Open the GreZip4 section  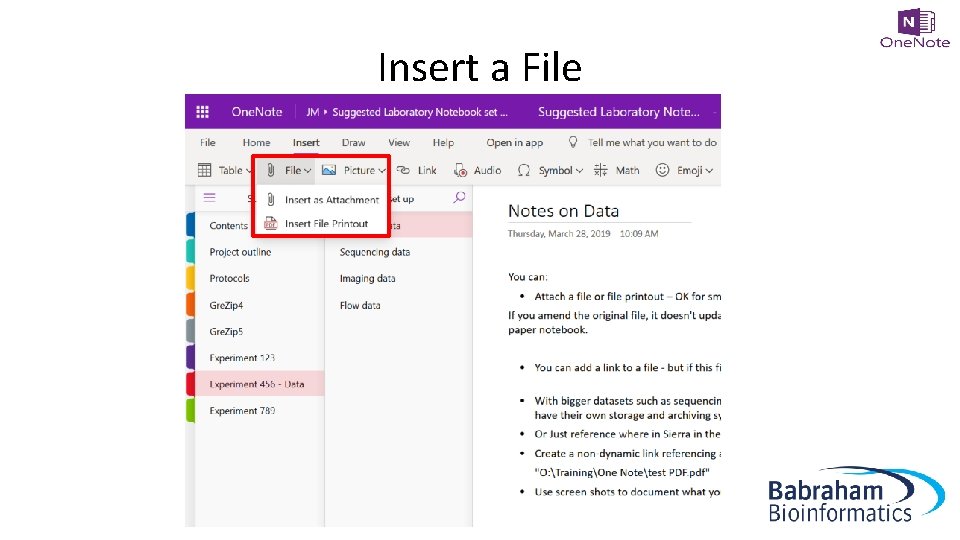pyautogui.click(x=226, y=305)
